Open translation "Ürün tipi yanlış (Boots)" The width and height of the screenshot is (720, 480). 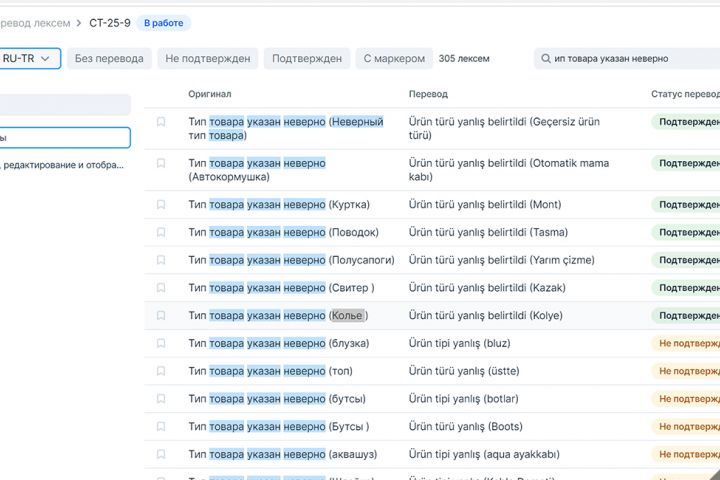[x=466, y=427]
